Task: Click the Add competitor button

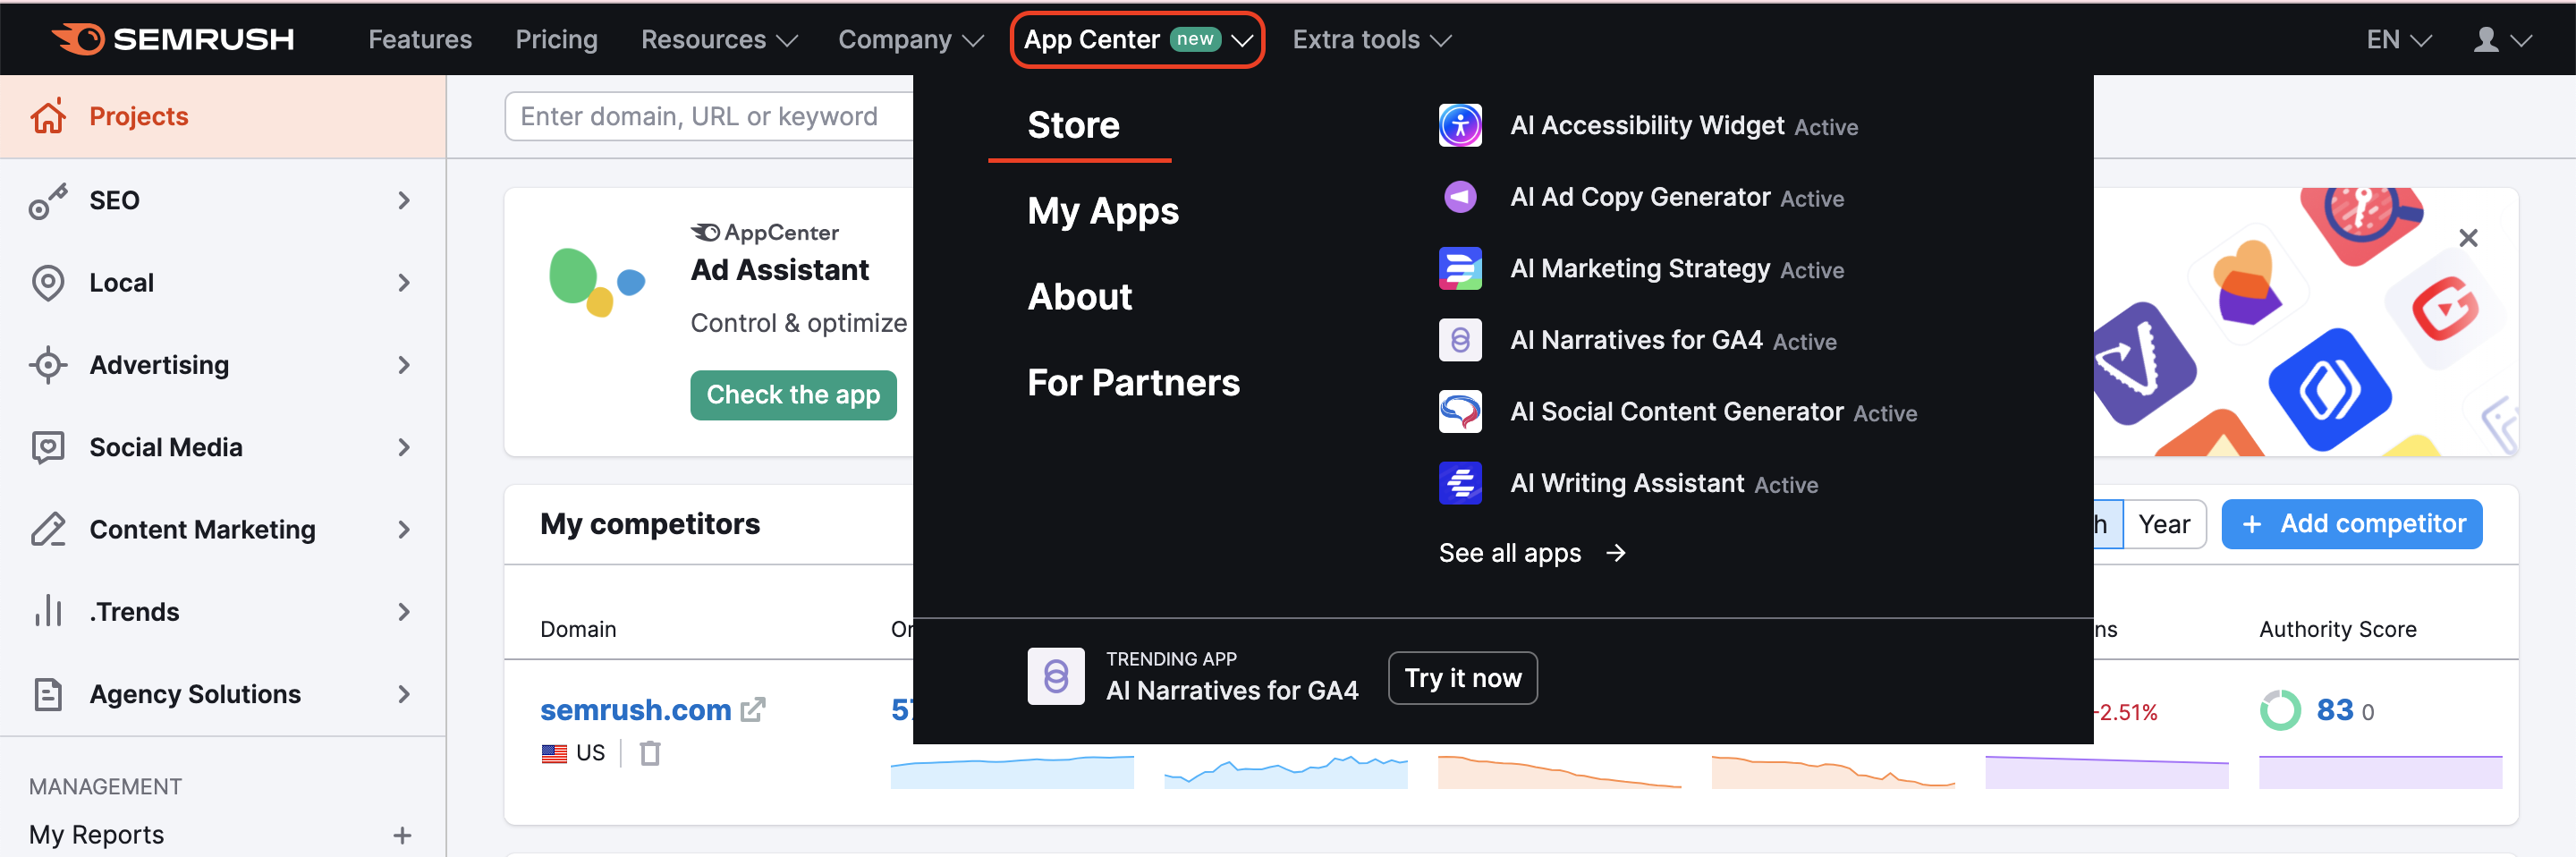Action: click(2352, 524)
